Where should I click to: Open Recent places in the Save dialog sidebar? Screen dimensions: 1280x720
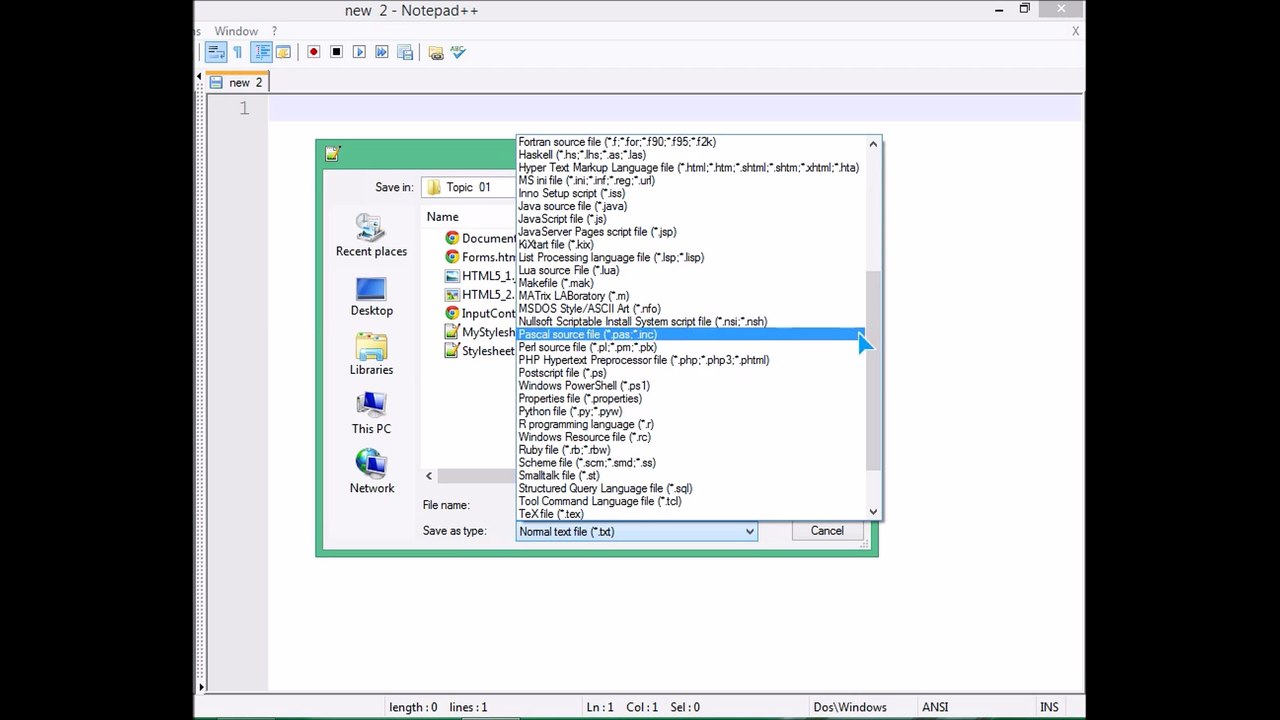[x=371, y=237]
